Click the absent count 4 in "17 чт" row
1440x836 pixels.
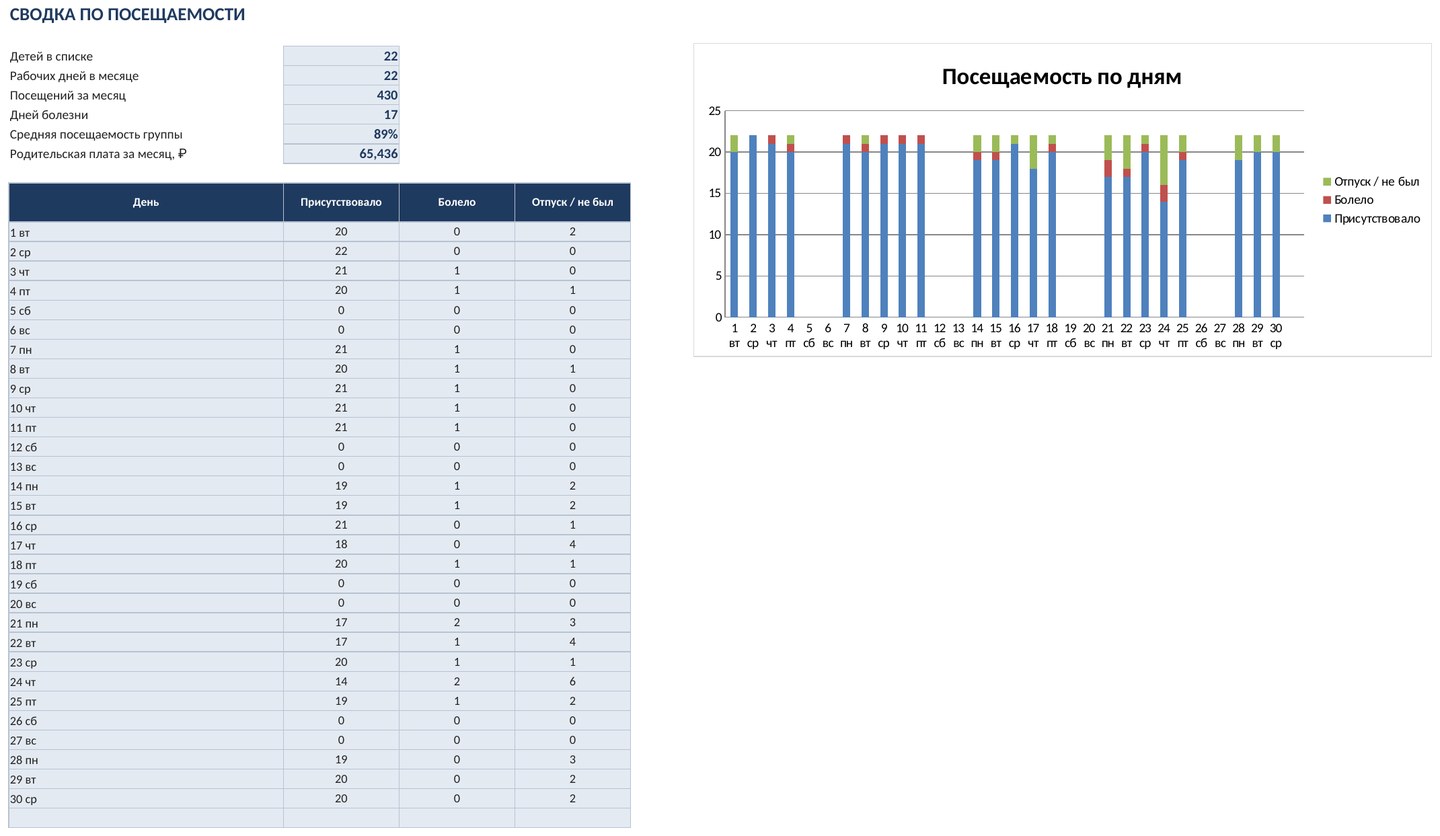tap(573, 545)
